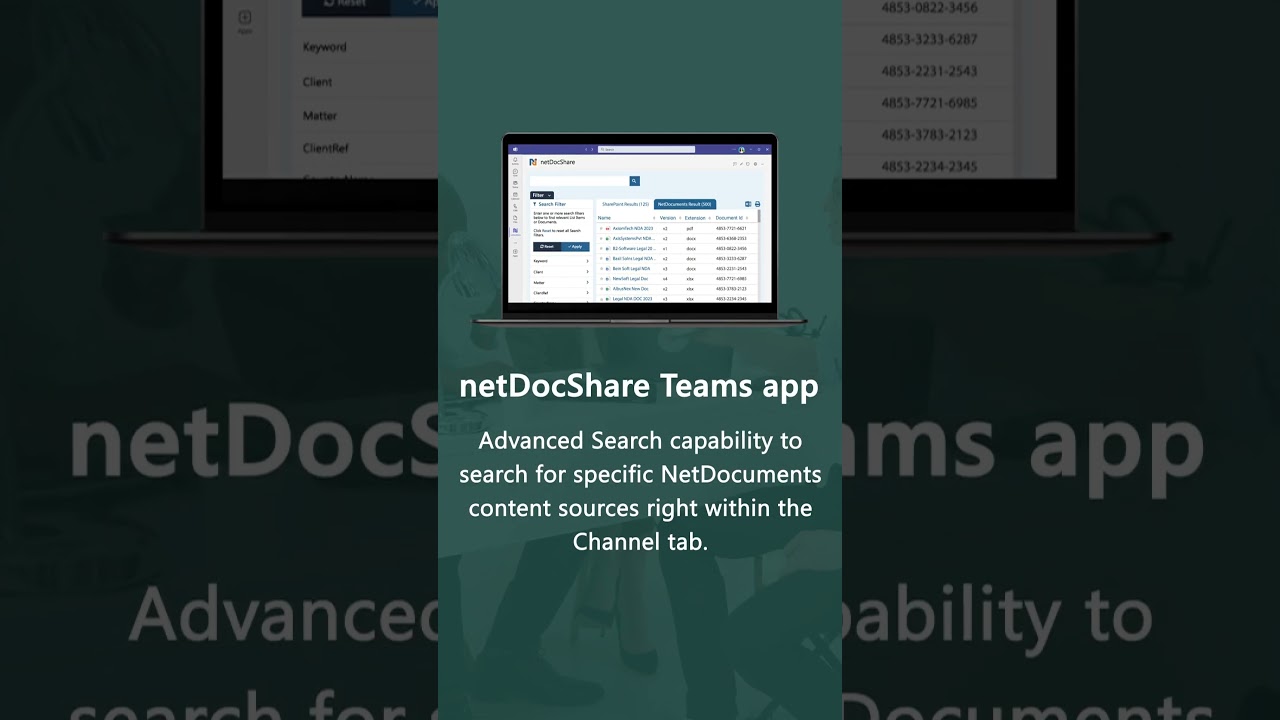This screenshot has height=720, width=1280.
Task: Switch to SharePoint Results (125) tab
Action: click(x=625, y=204)
